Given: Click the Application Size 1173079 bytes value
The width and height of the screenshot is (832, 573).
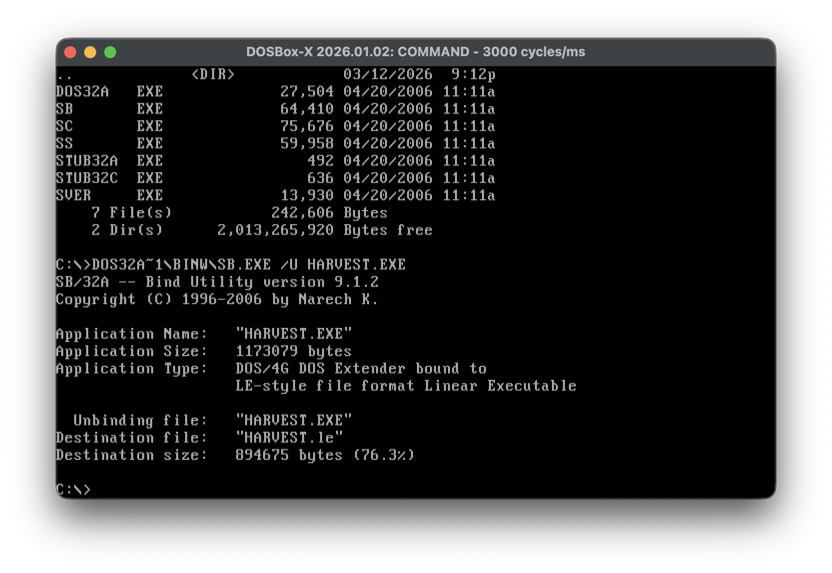Looking at the screenshot, I should tap(293, 351).
